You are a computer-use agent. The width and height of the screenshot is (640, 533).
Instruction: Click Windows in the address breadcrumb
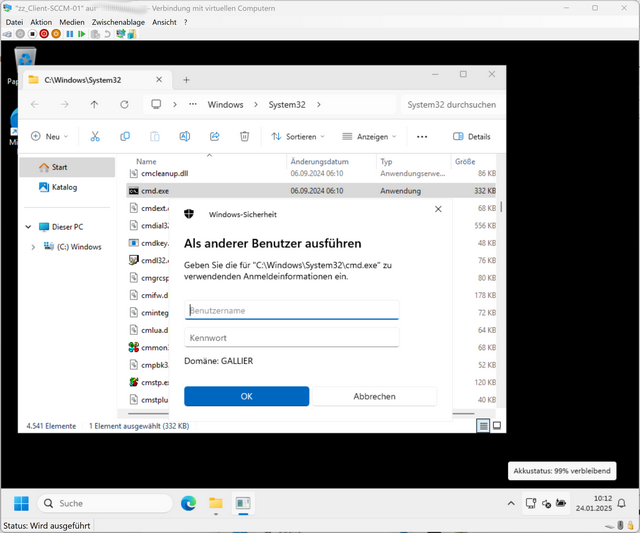tap(225, 104)
